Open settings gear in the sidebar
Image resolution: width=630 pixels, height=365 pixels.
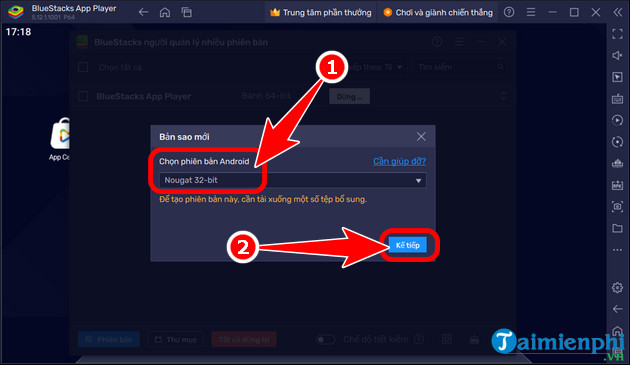tap(617, 287)
